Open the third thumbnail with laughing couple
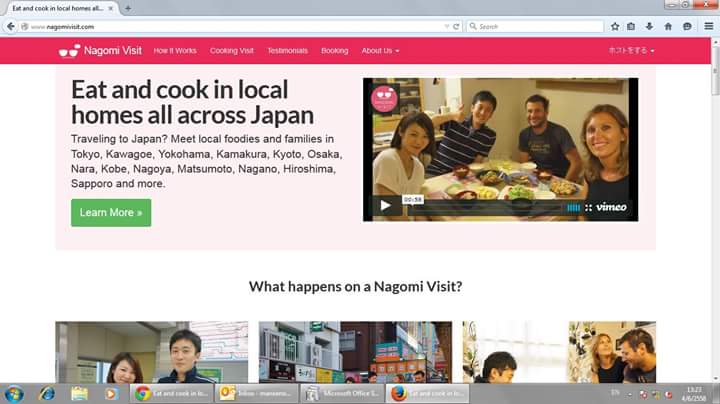This screenshot has height=404, width=720. coord(559,352)
